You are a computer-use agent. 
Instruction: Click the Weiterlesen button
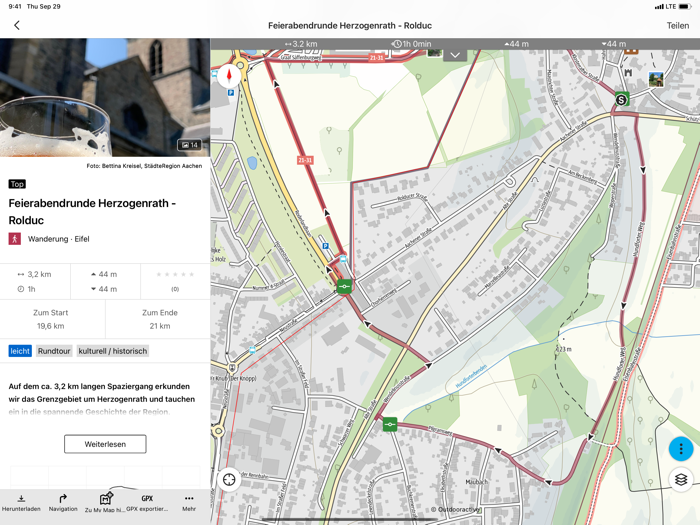click(x=105, y=444)
